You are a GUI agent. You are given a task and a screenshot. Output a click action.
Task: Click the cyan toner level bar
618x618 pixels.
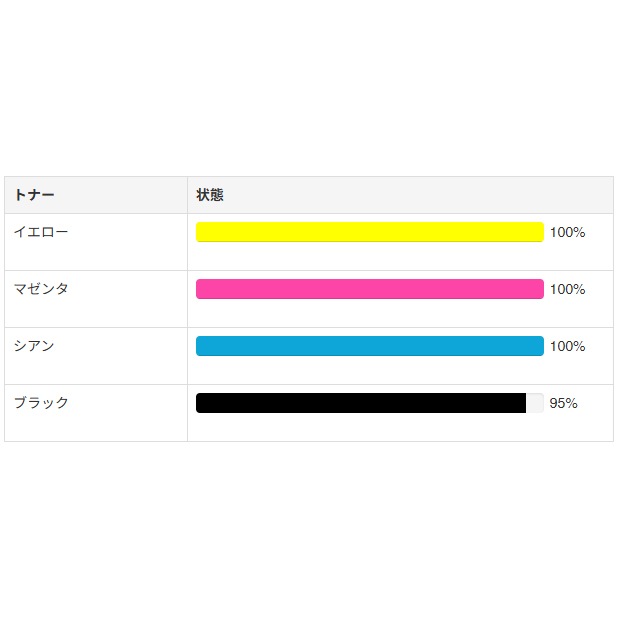[x=369, y=346]
